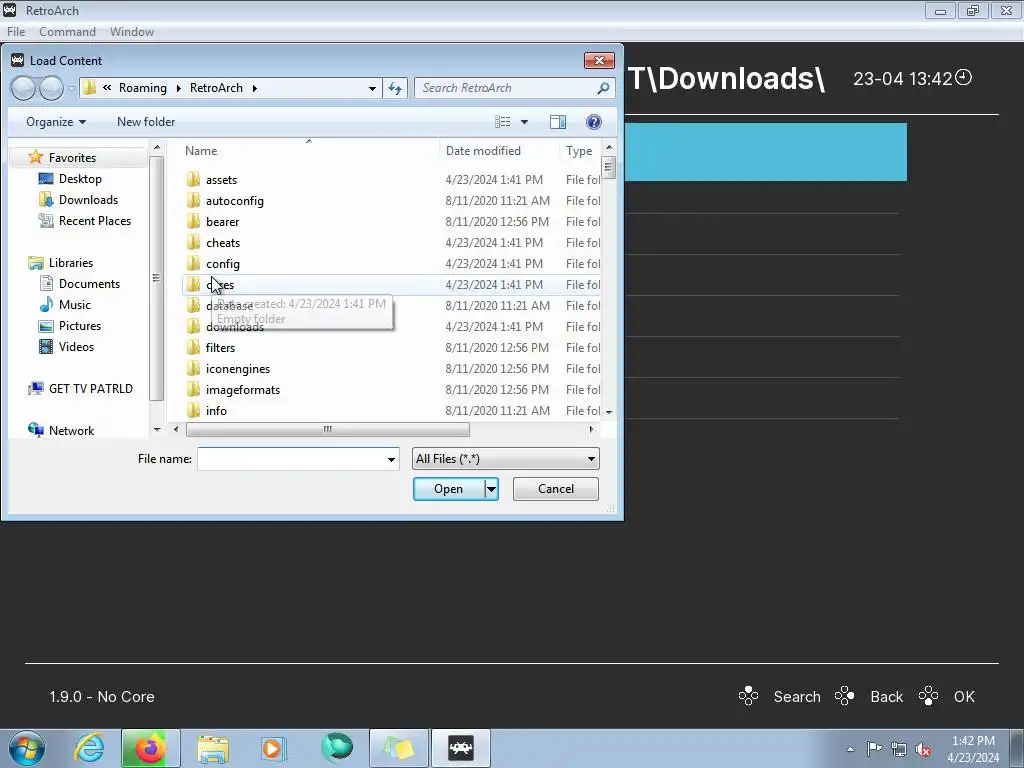Select the info folder row
Viewport: 1024px width, 768px height.
[391, 411]
